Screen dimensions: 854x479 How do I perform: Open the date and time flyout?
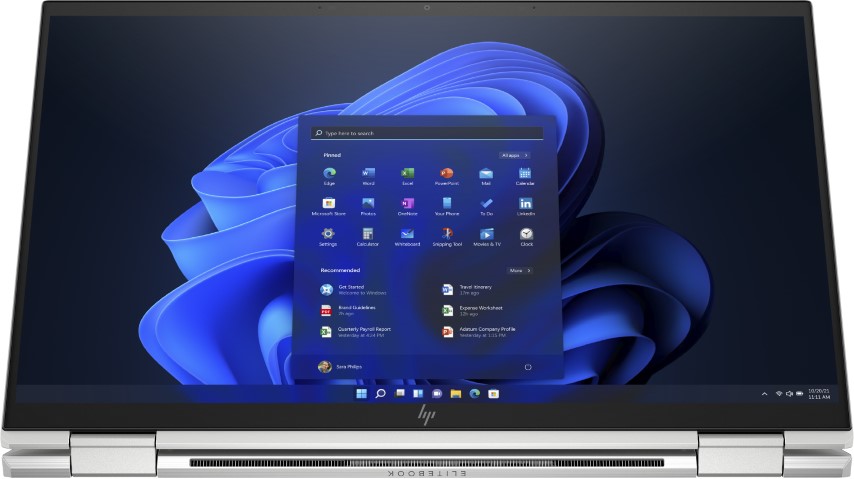point(819,393)
